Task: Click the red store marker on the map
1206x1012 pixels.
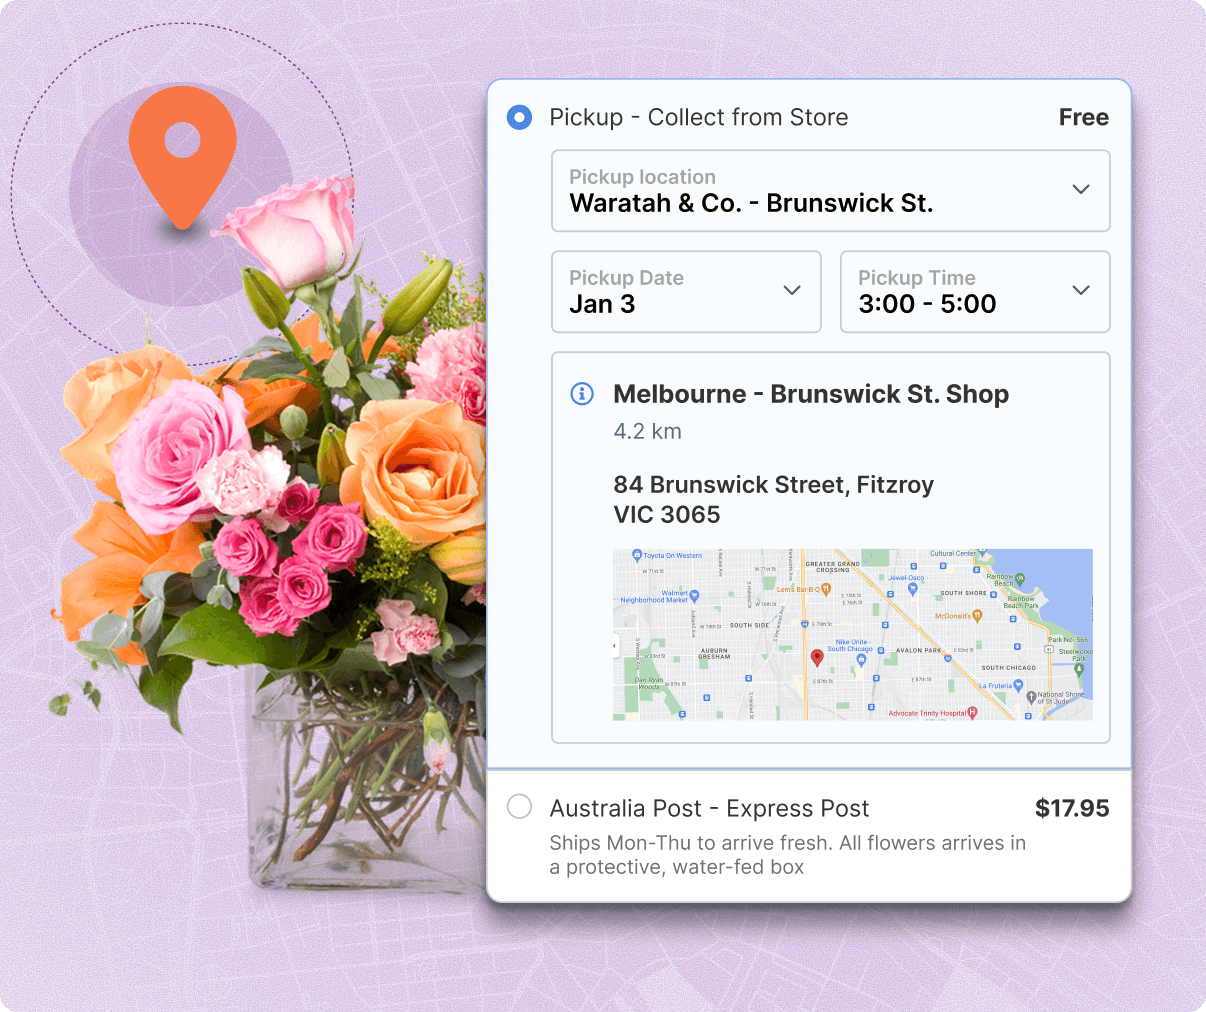Action: 817,658
